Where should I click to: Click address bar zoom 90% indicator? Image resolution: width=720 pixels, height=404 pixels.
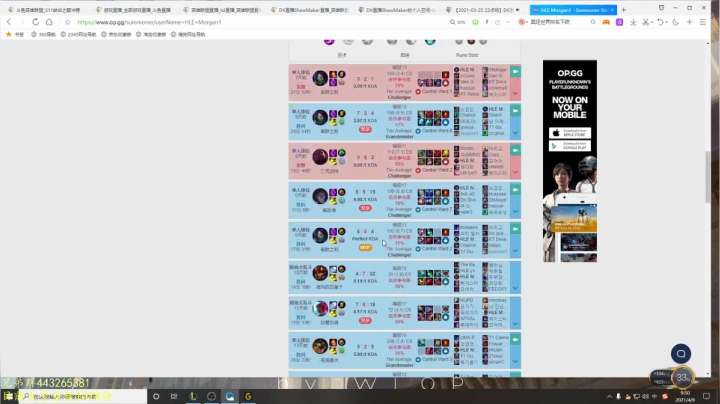point(457,22)
